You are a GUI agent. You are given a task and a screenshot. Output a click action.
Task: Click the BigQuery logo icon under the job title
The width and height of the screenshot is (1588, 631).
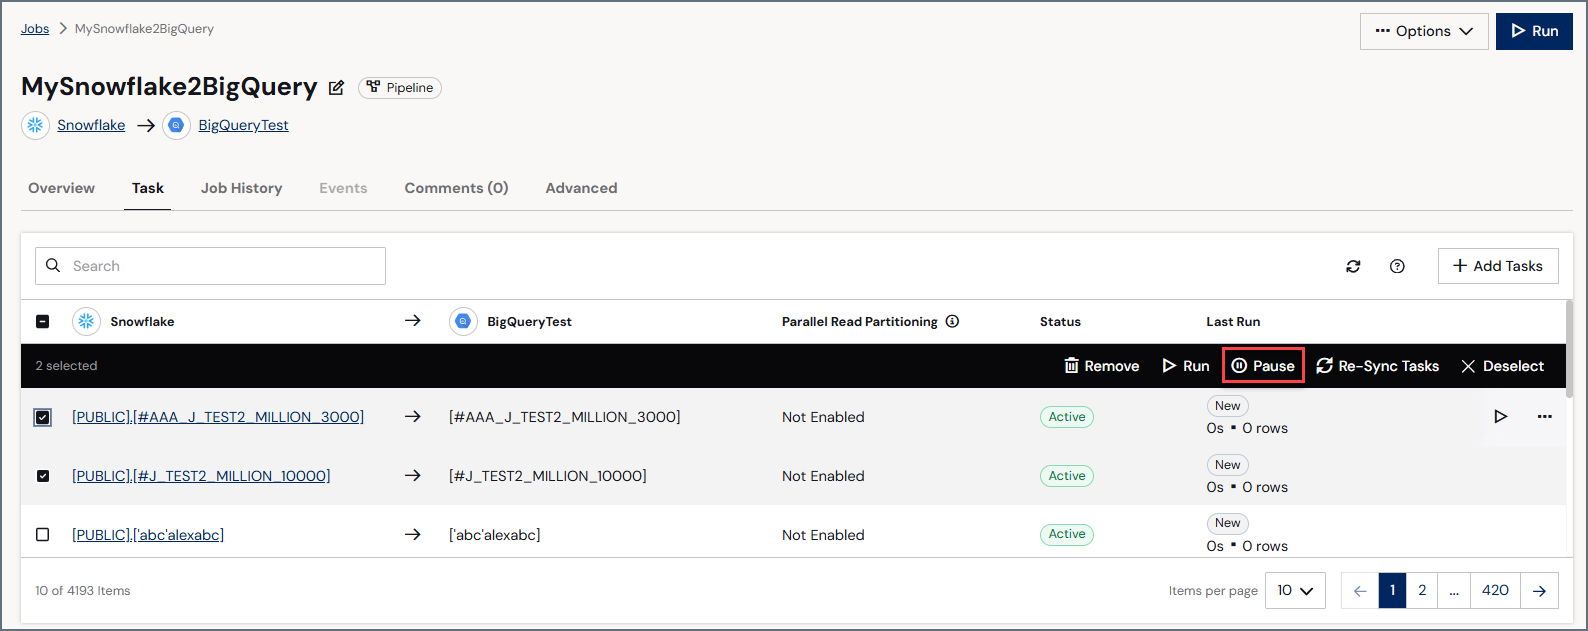177,125
